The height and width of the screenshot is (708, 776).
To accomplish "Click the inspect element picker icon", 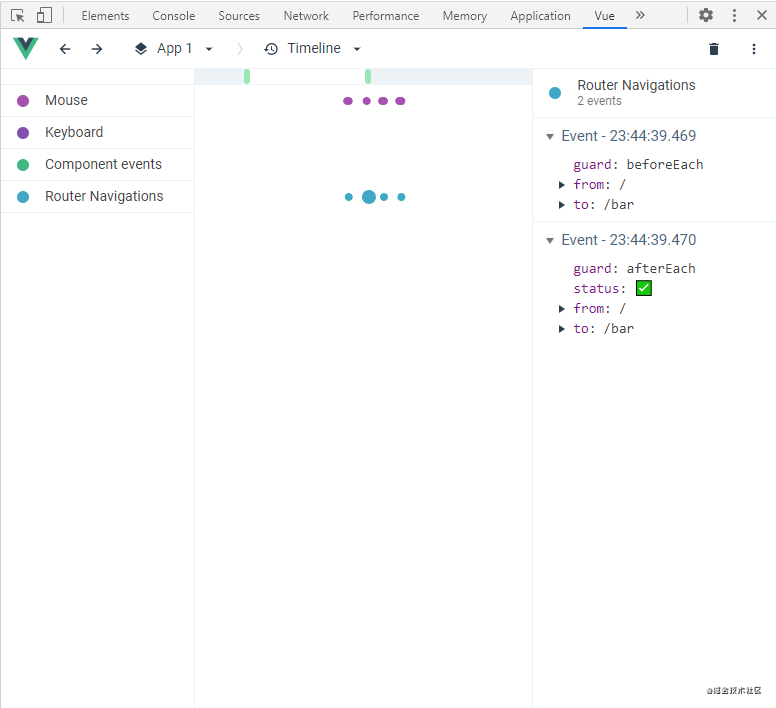I will 17,16.
